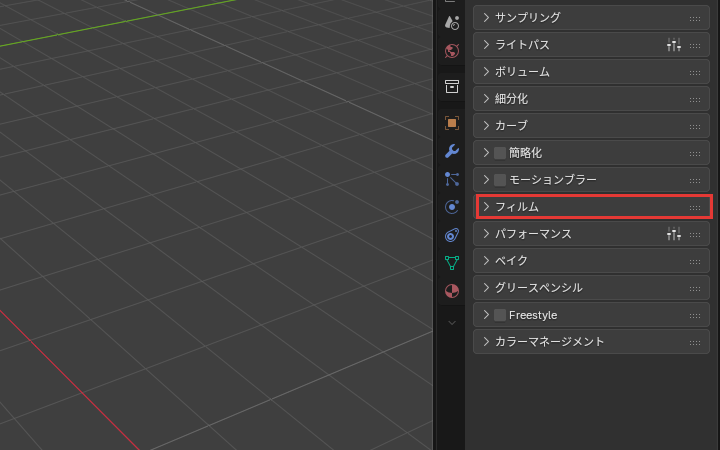Click the 簡略化 panel drag handle

pos(695,154)
